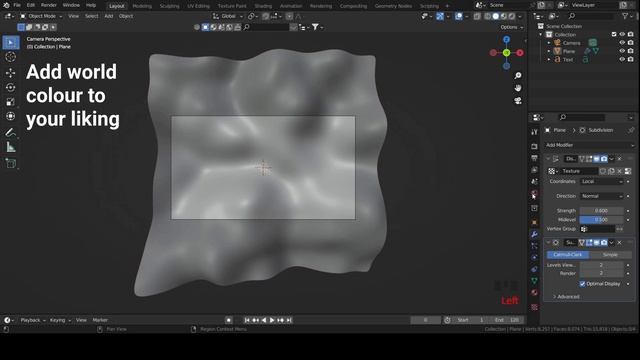Screen dimensions: 640x360
Task: Select the Add Cube tool
Action: pos(11,163)
